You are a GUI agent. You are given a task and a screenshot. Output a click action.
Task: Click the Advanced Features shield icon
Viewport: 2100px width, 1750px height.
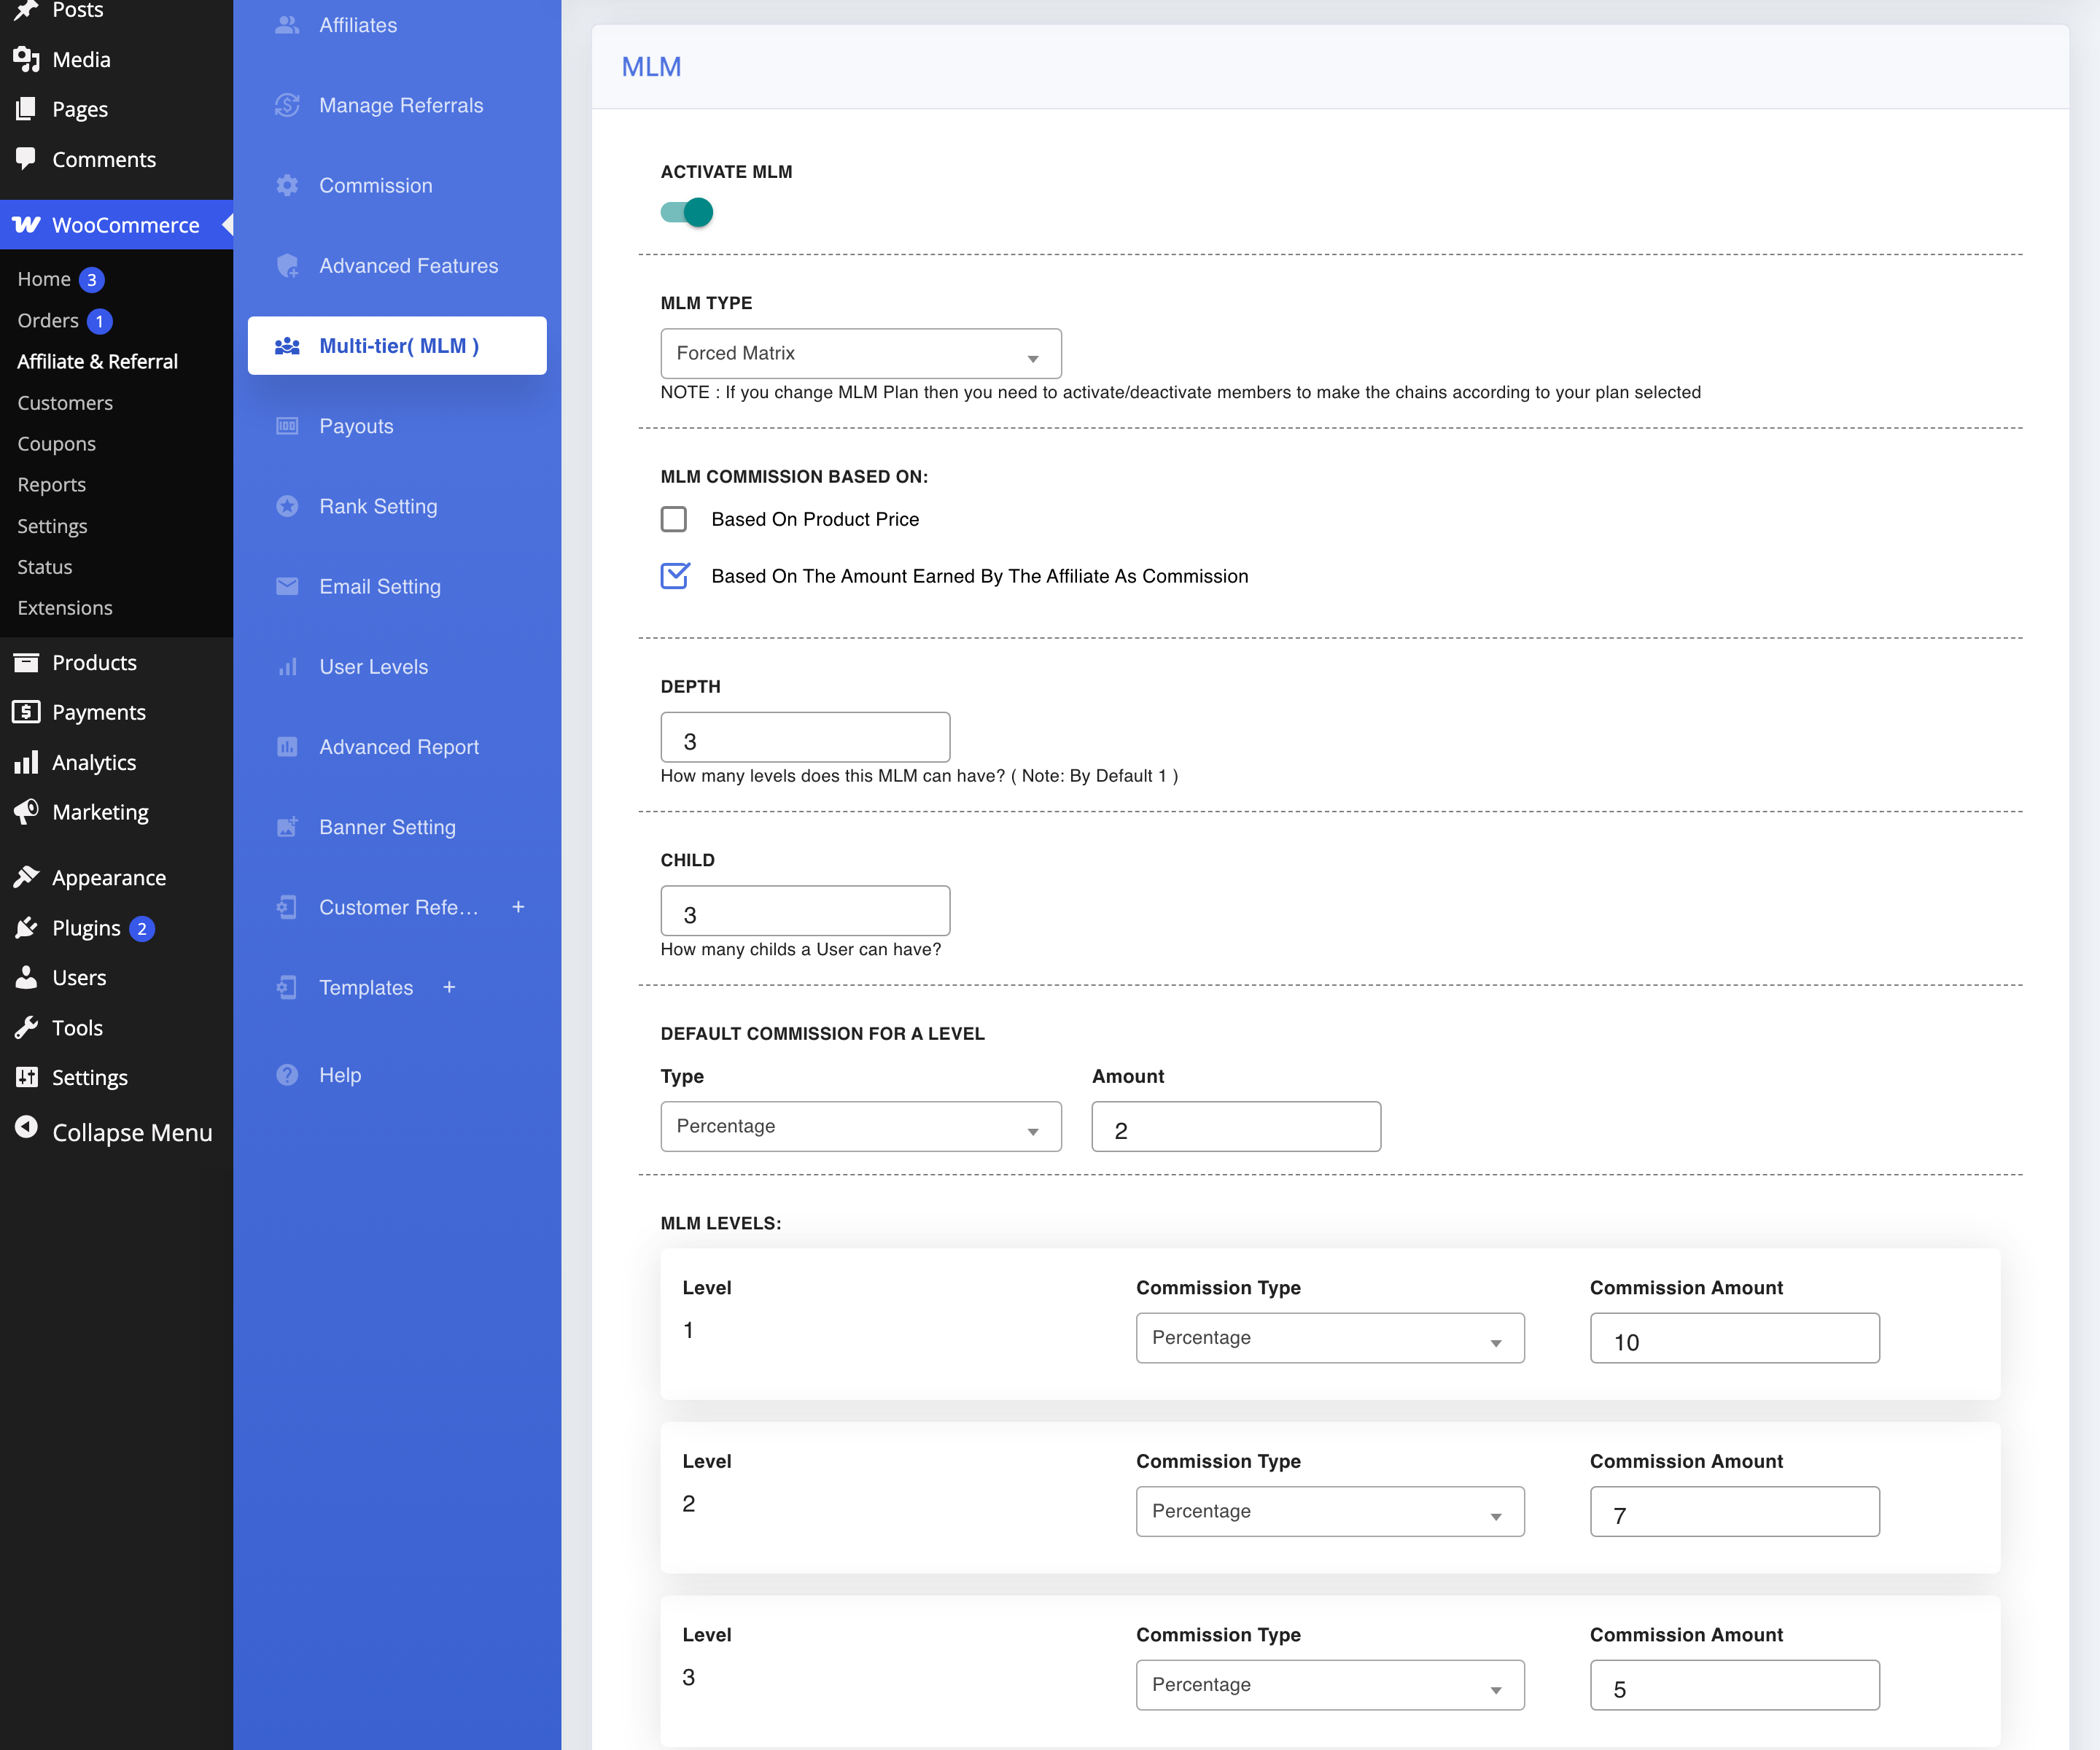287,265
